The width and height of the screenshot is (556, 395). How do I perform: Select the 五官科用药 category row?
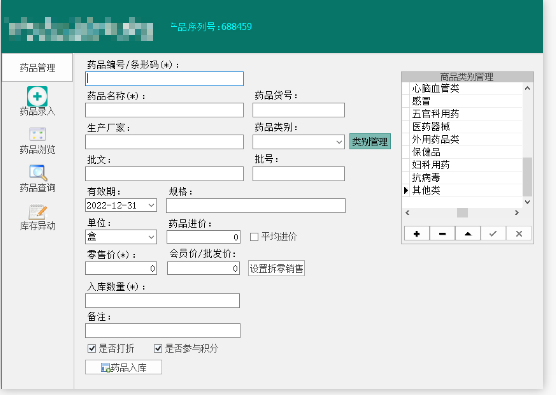466,114
